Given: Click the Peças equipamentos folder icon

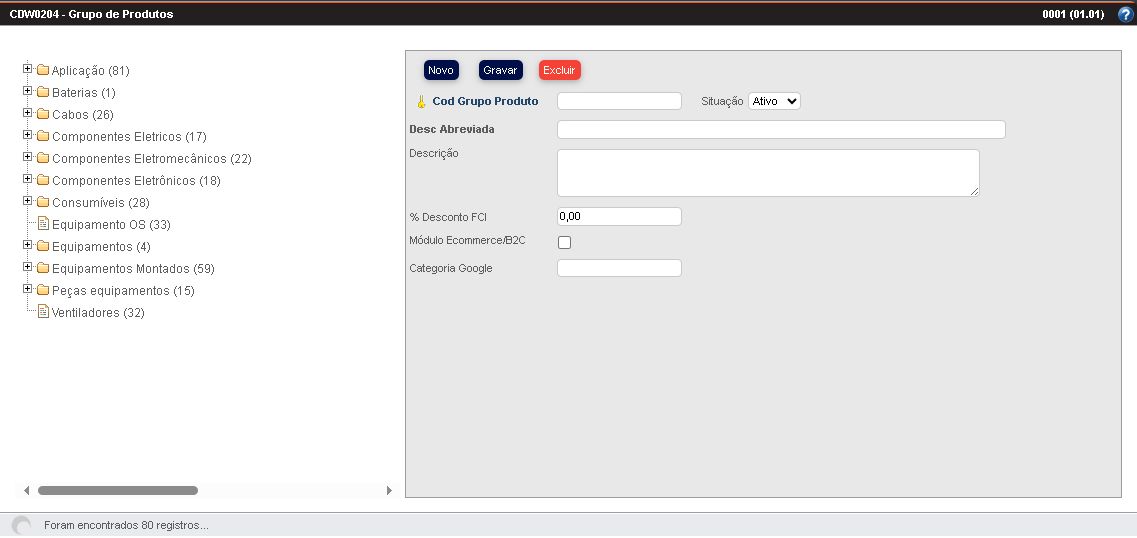Looking at the screenshot, I should point(43,290).
